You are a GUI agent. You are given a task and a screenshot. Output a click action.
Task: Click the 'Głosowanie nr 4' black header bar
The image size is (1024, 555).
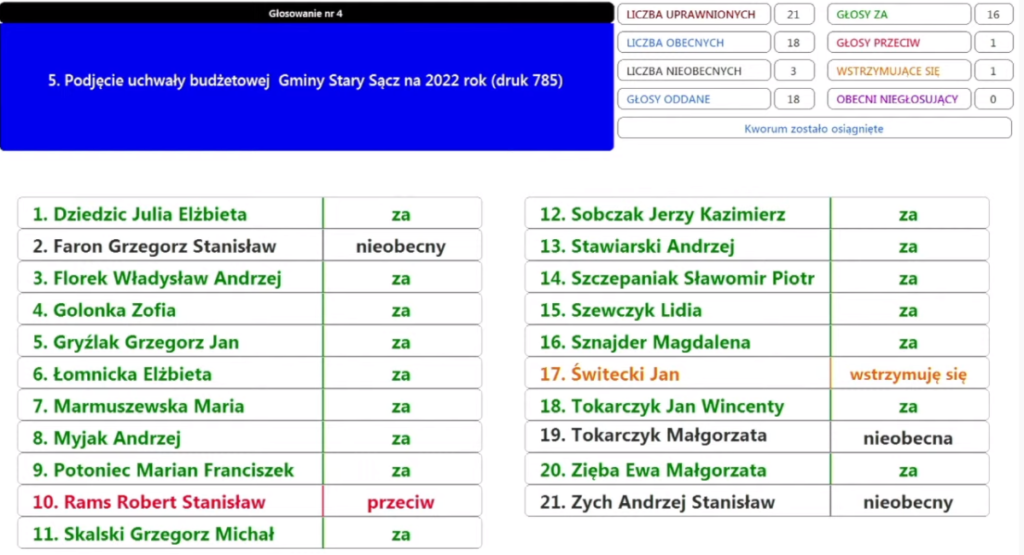pyautogui.click(x=306, y=13)
